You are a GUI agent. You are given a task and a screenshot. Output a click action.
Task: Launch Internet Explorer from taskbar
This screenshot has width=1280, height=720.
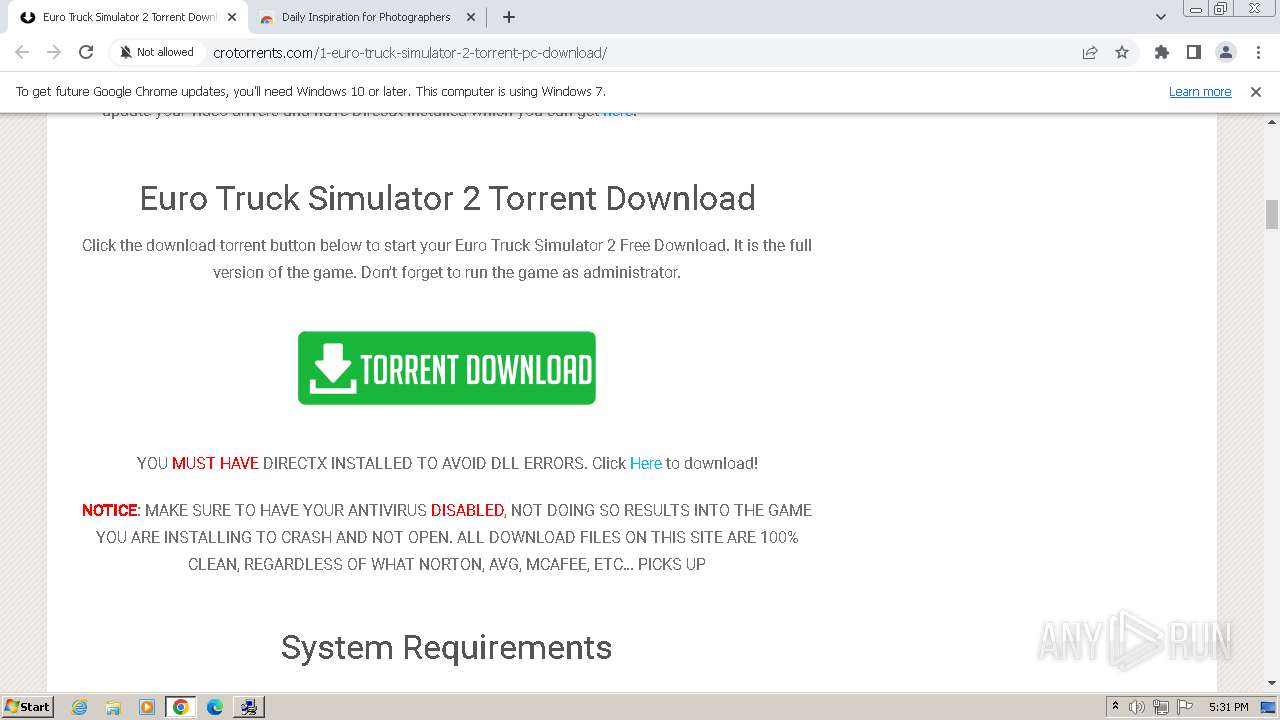coord(80,707)
